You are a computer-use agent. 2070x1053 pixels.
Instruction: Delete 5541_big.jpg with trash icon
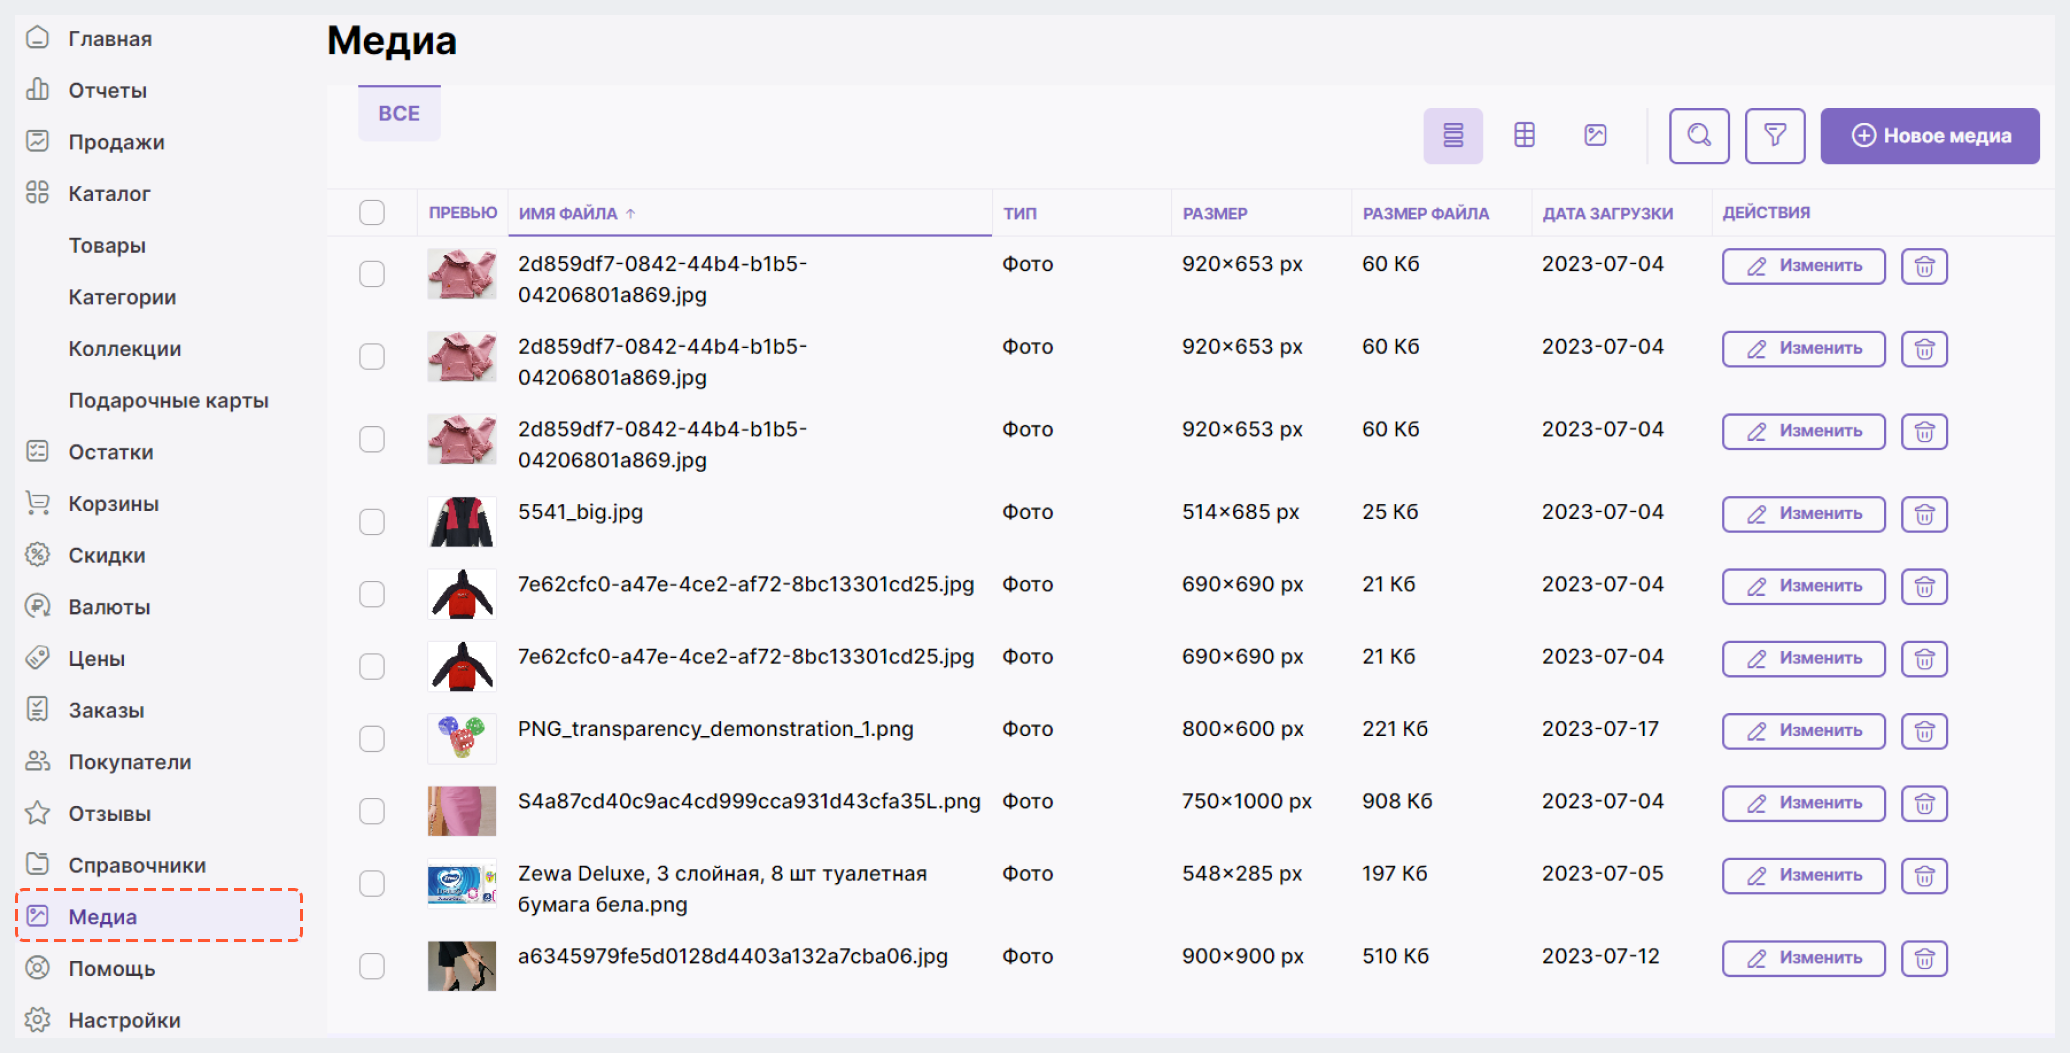tap(1924, 514)
